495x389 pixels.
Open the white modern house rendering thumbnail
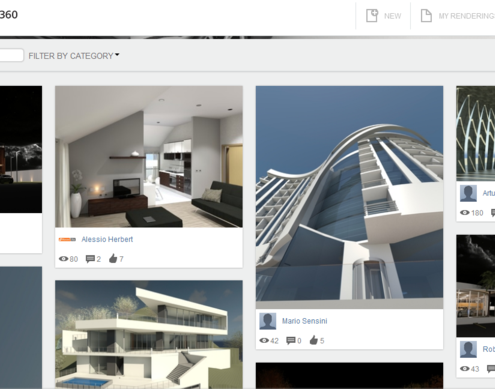[x=149, y=334]
